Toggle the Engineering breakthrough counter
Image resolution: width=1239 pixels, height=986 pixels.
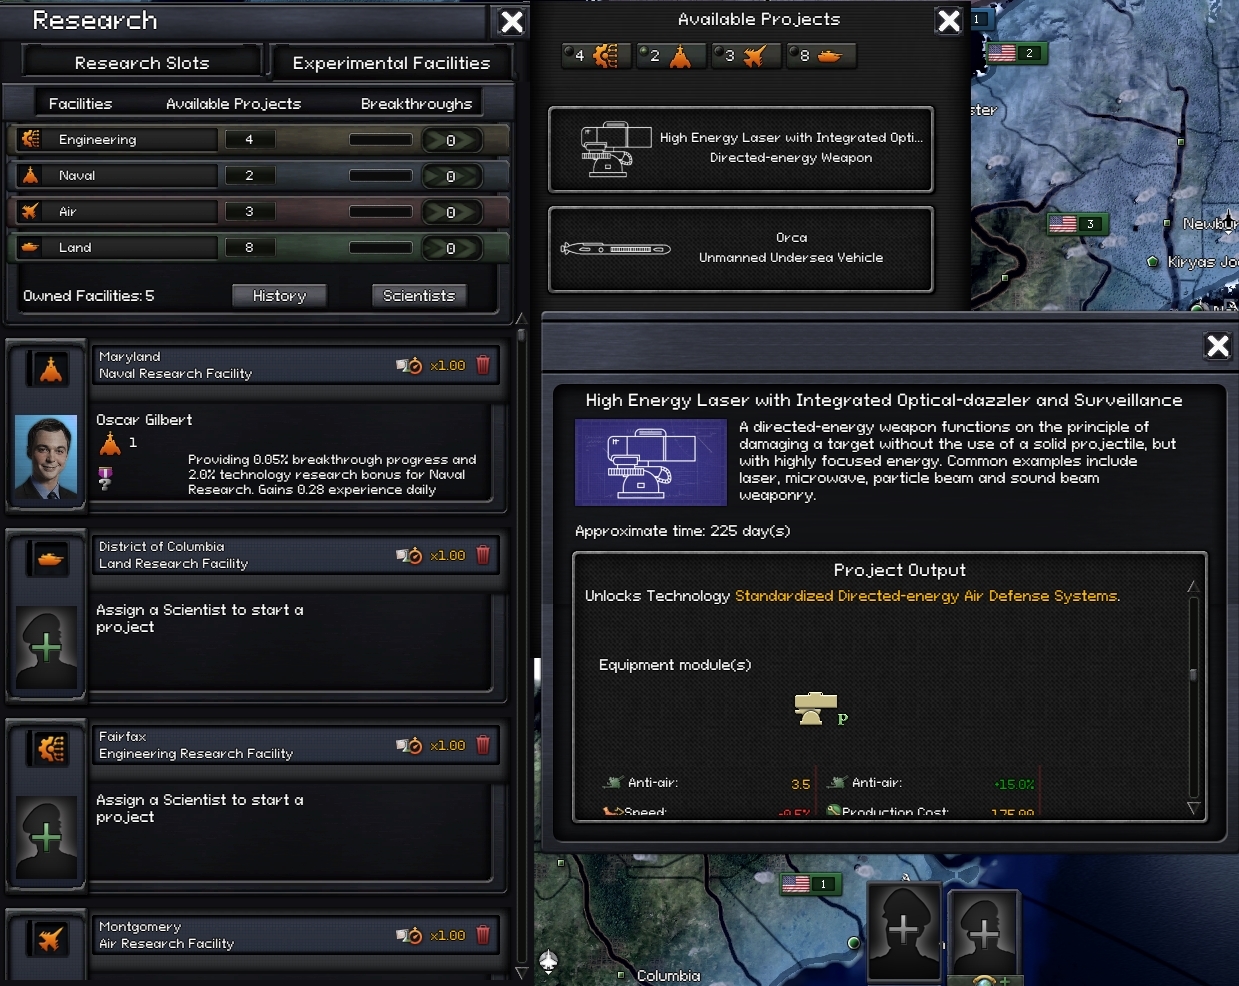[x=451, y=140]
